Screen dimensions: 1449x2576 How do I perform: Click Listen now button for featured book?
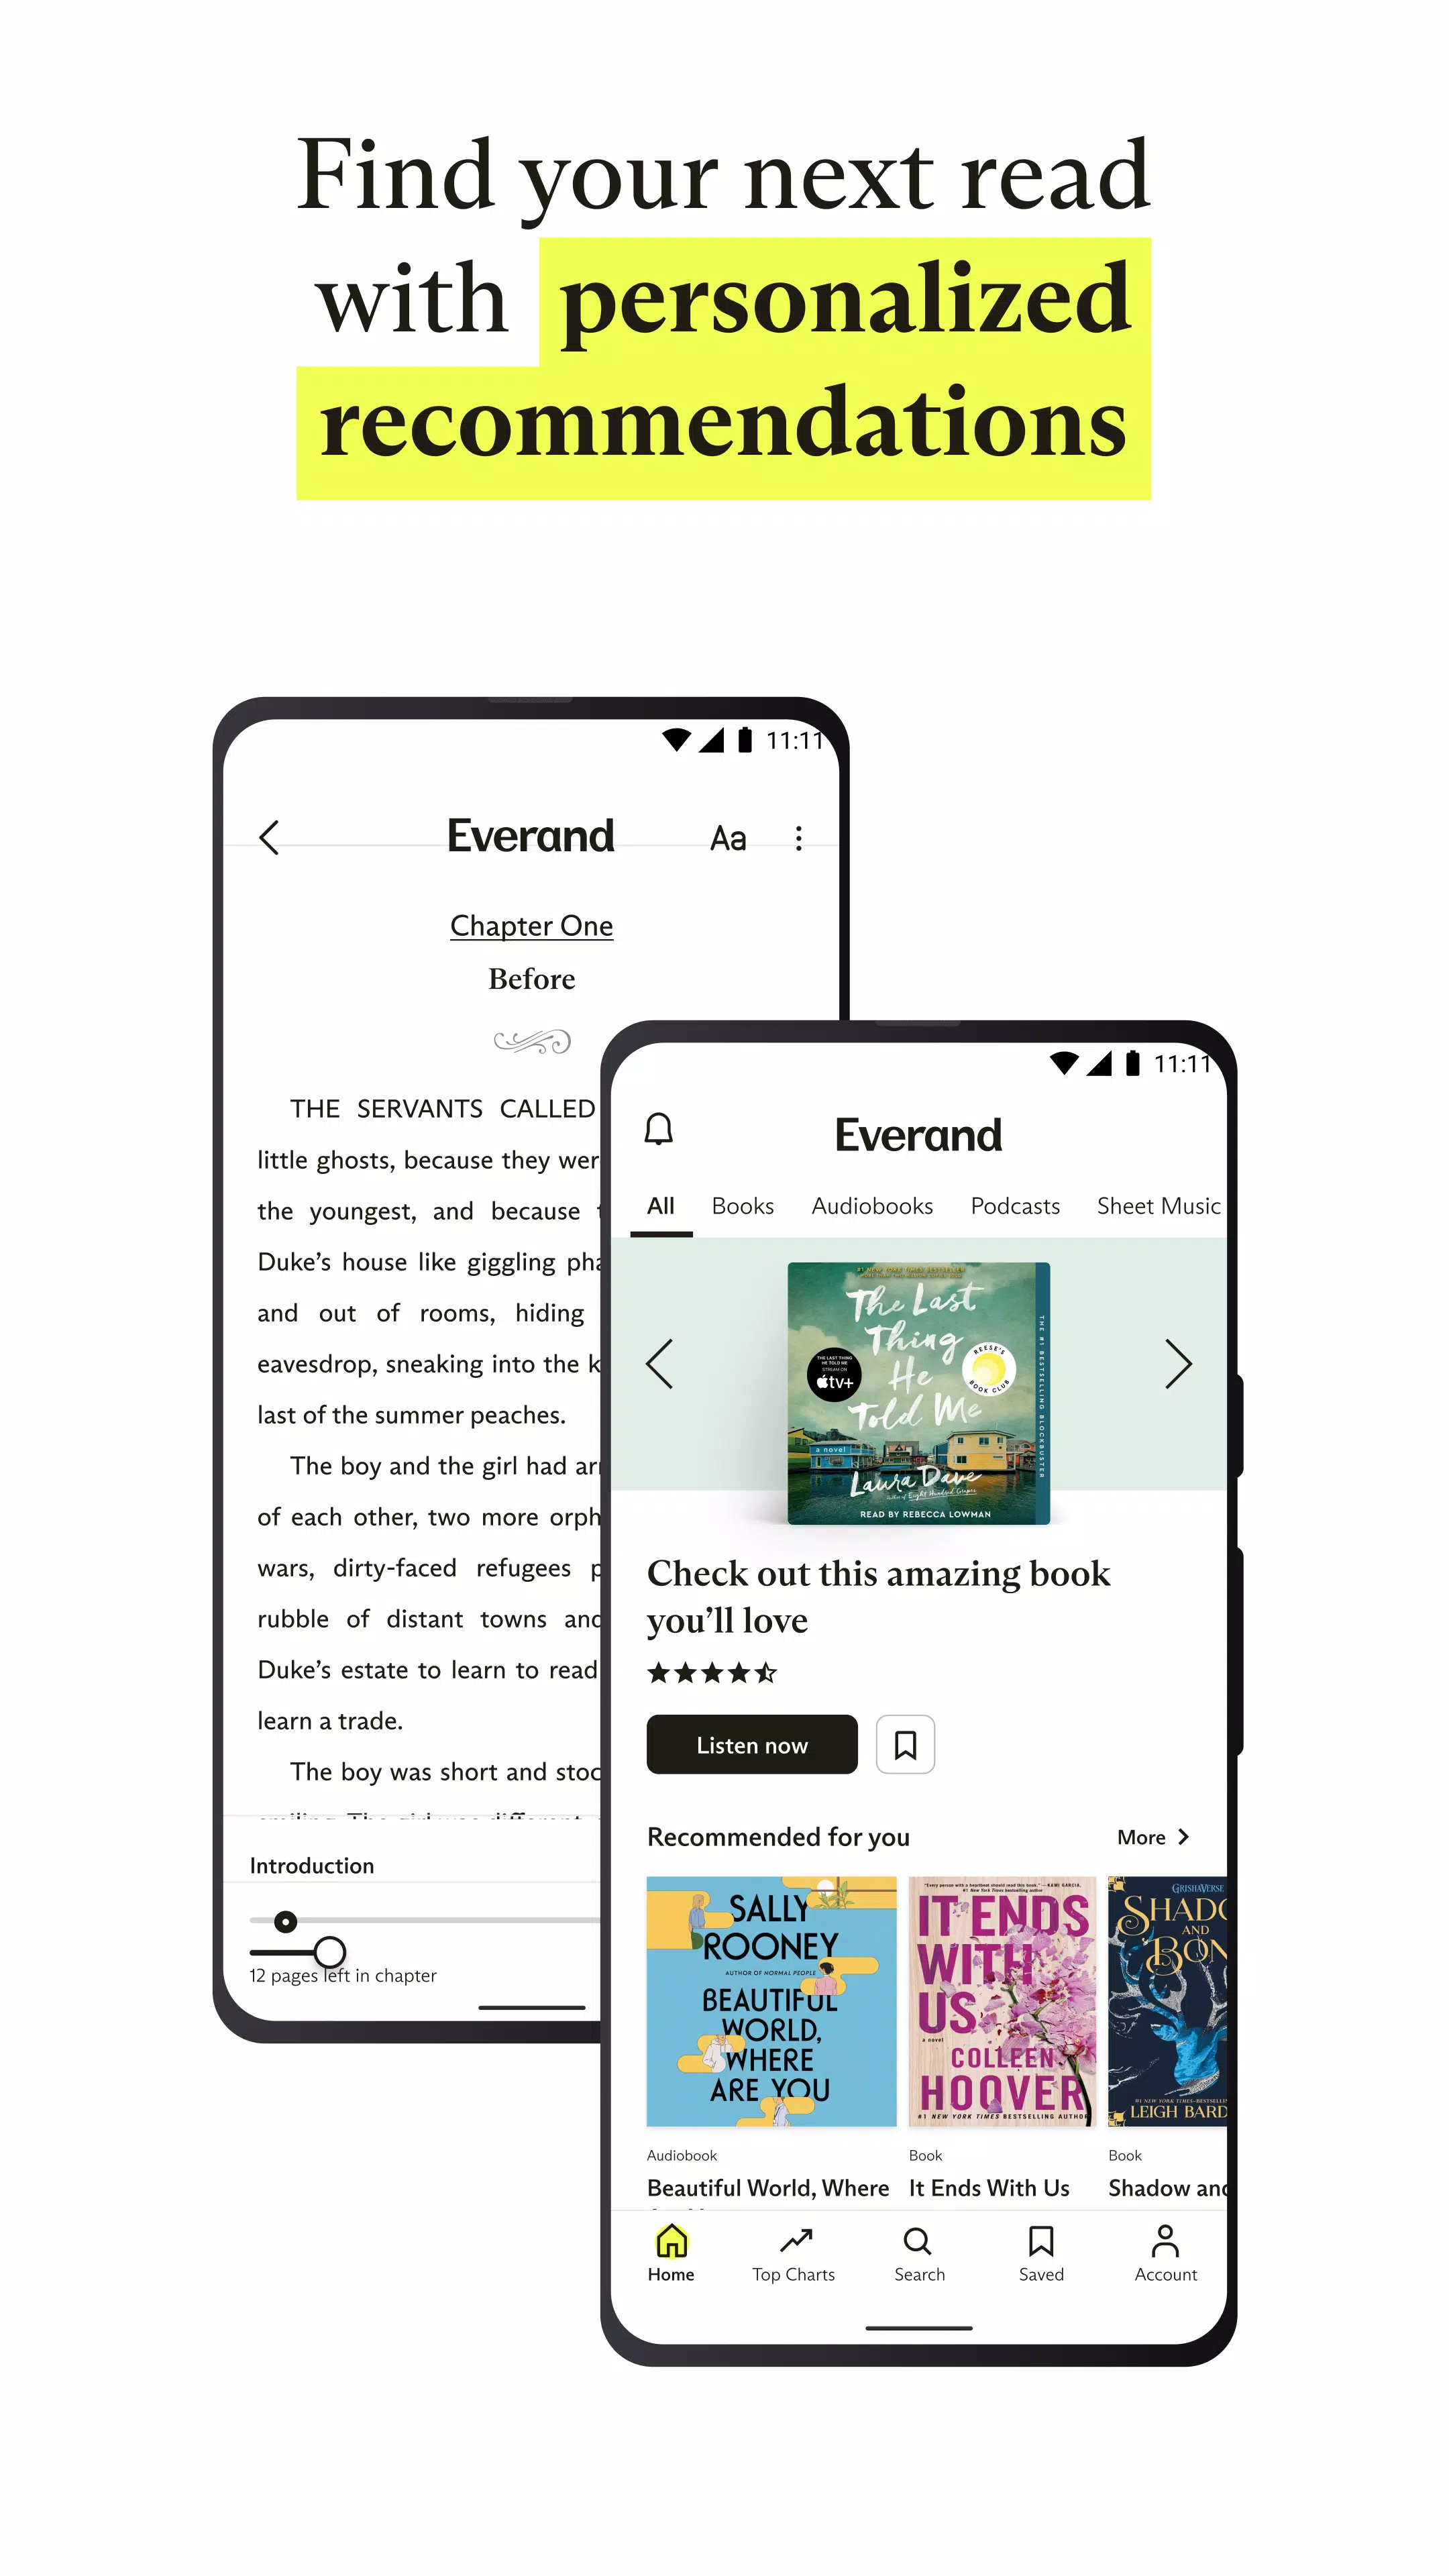[752, 1744]
